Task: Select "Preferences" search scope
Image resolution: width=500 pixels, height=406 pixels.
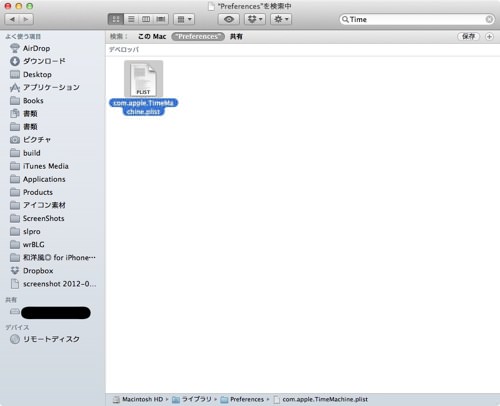Action: [198, 36]
